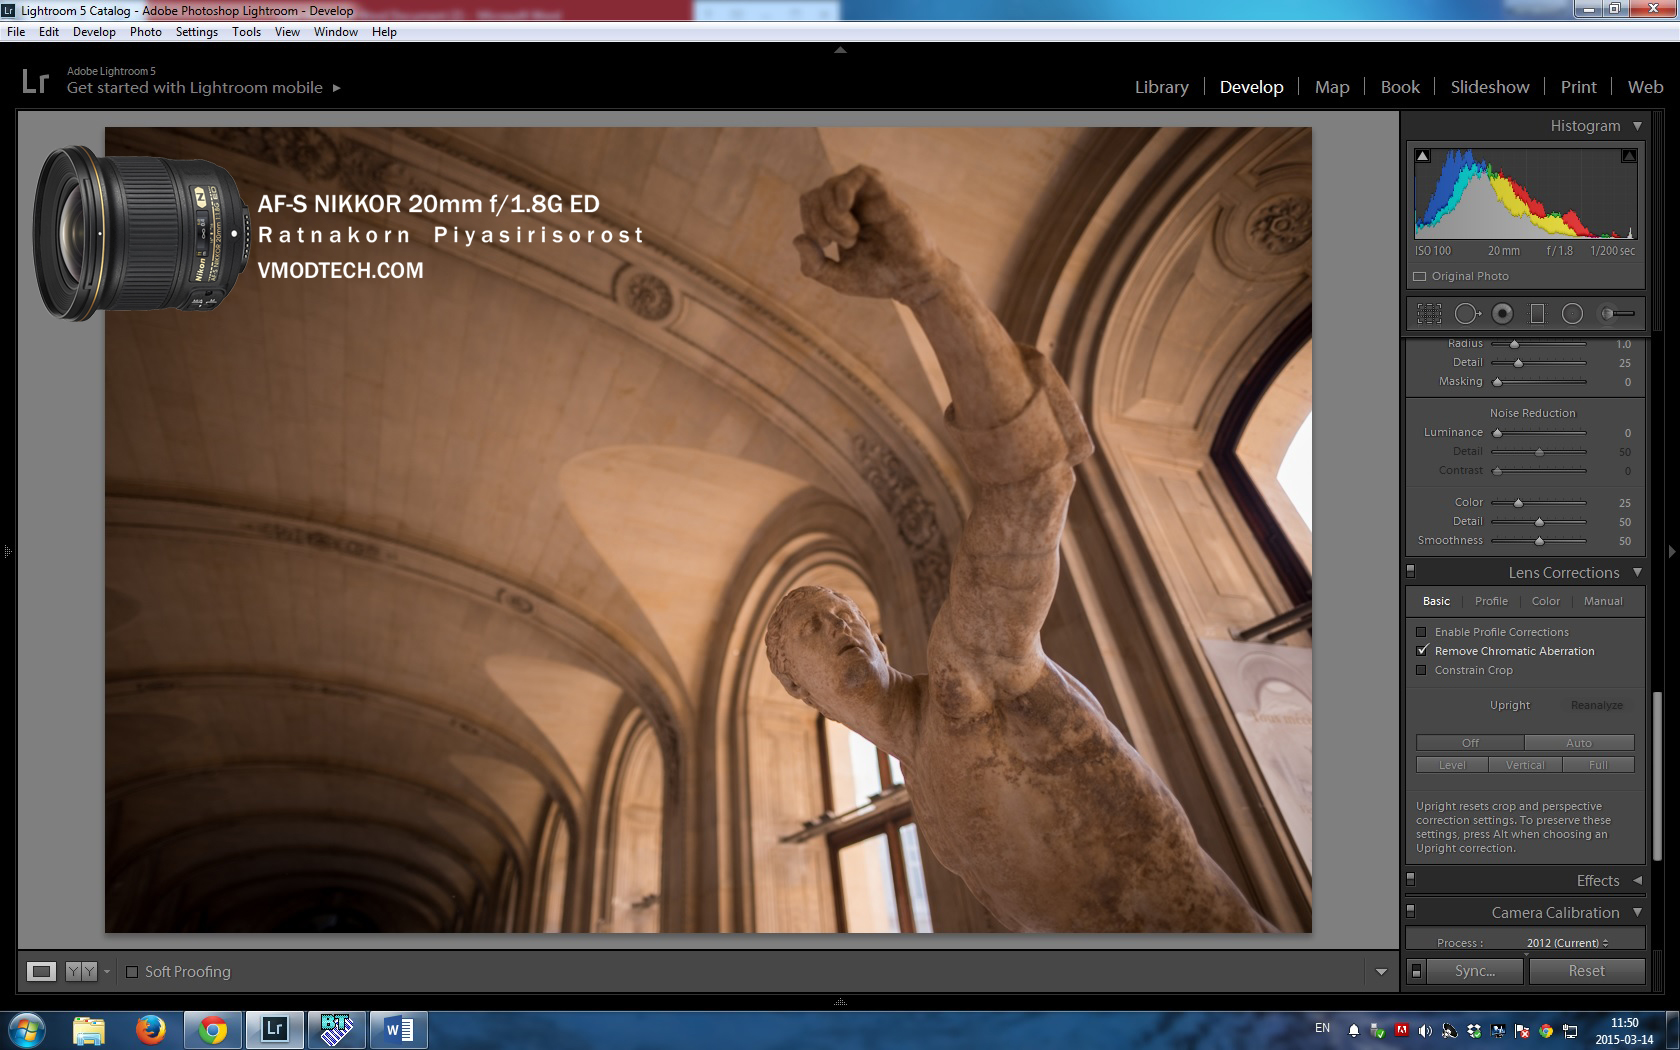Toggle the Lens Corrections panel switch
This screenshot has width=1680, height=1050.
pos(1411,572)
